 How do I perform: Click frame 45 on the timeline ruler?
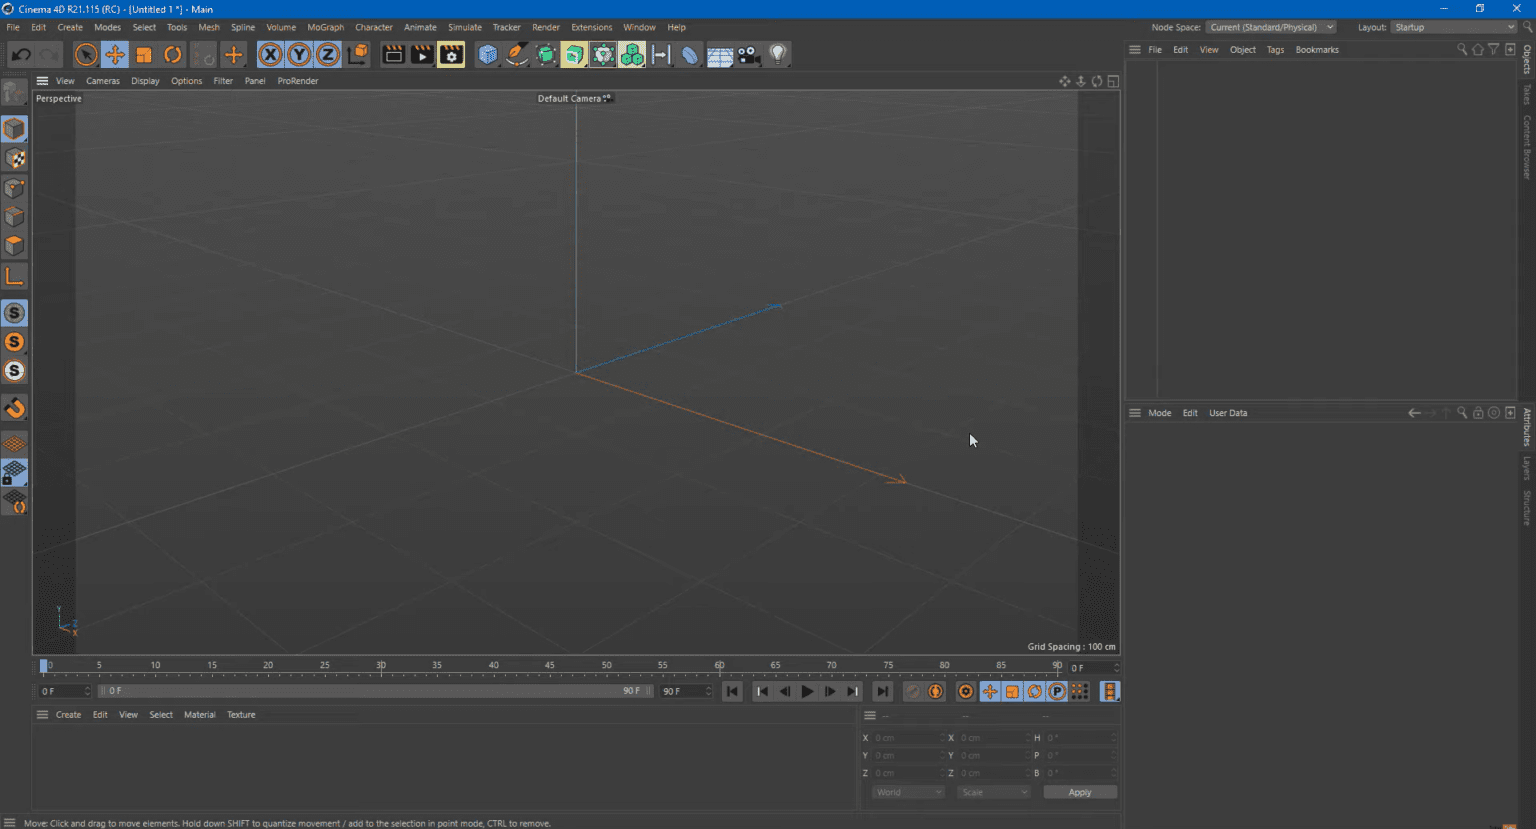(x=550, y=667)
